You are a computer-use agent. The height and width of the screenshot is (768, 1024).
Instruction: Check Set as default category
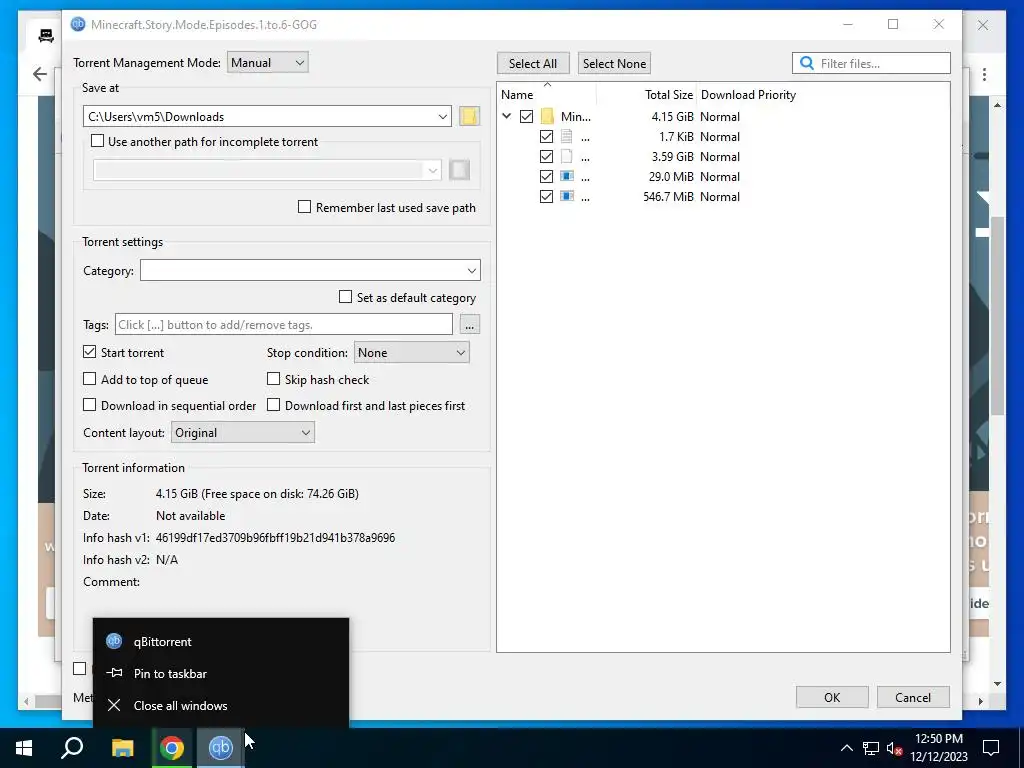click(345, 297)
